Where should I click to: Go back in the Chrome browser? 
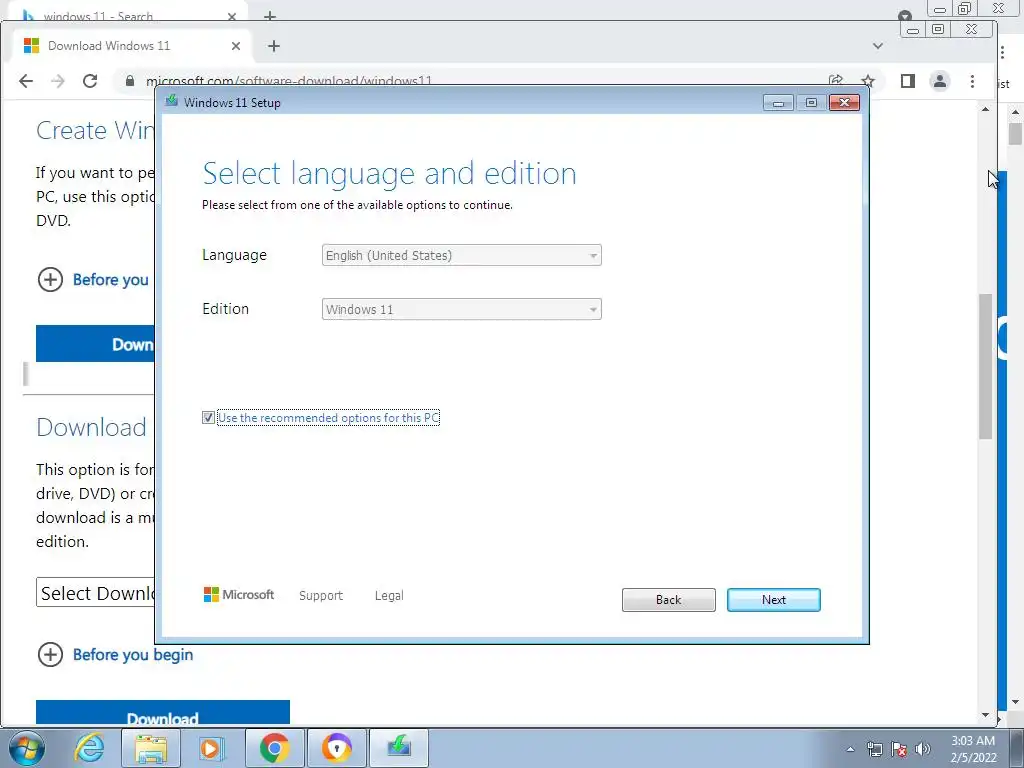26,81
